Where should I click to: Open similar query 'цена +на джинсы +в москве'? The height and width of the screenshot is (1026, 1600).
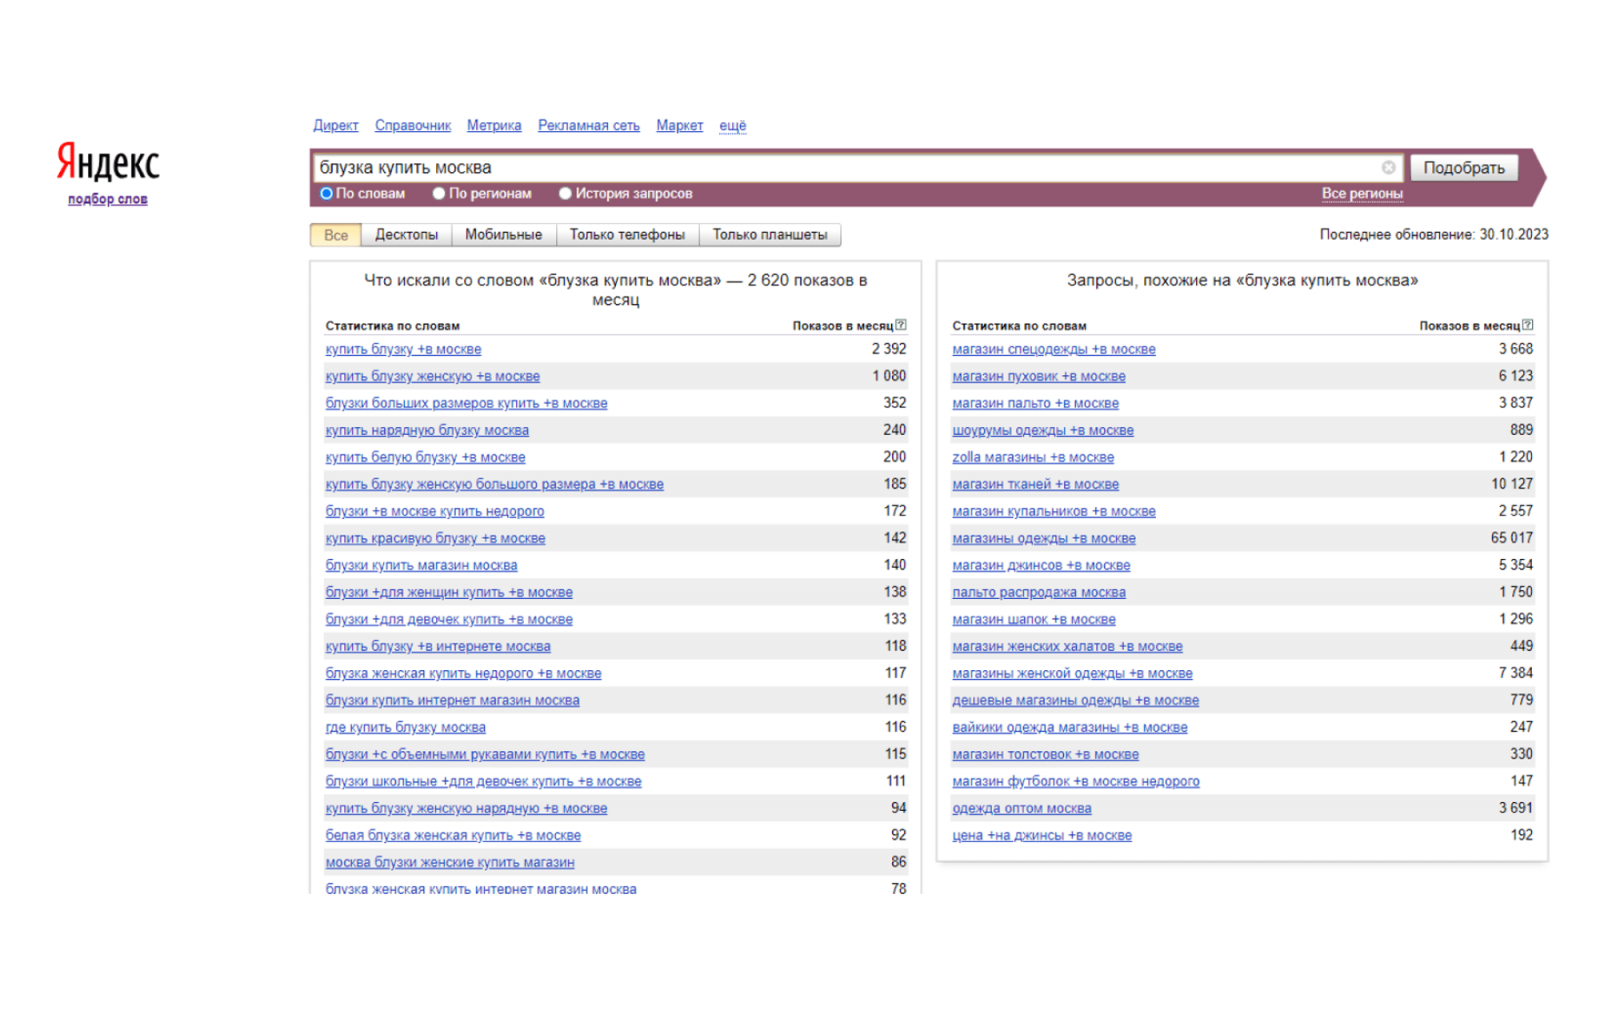[1042, 836]
